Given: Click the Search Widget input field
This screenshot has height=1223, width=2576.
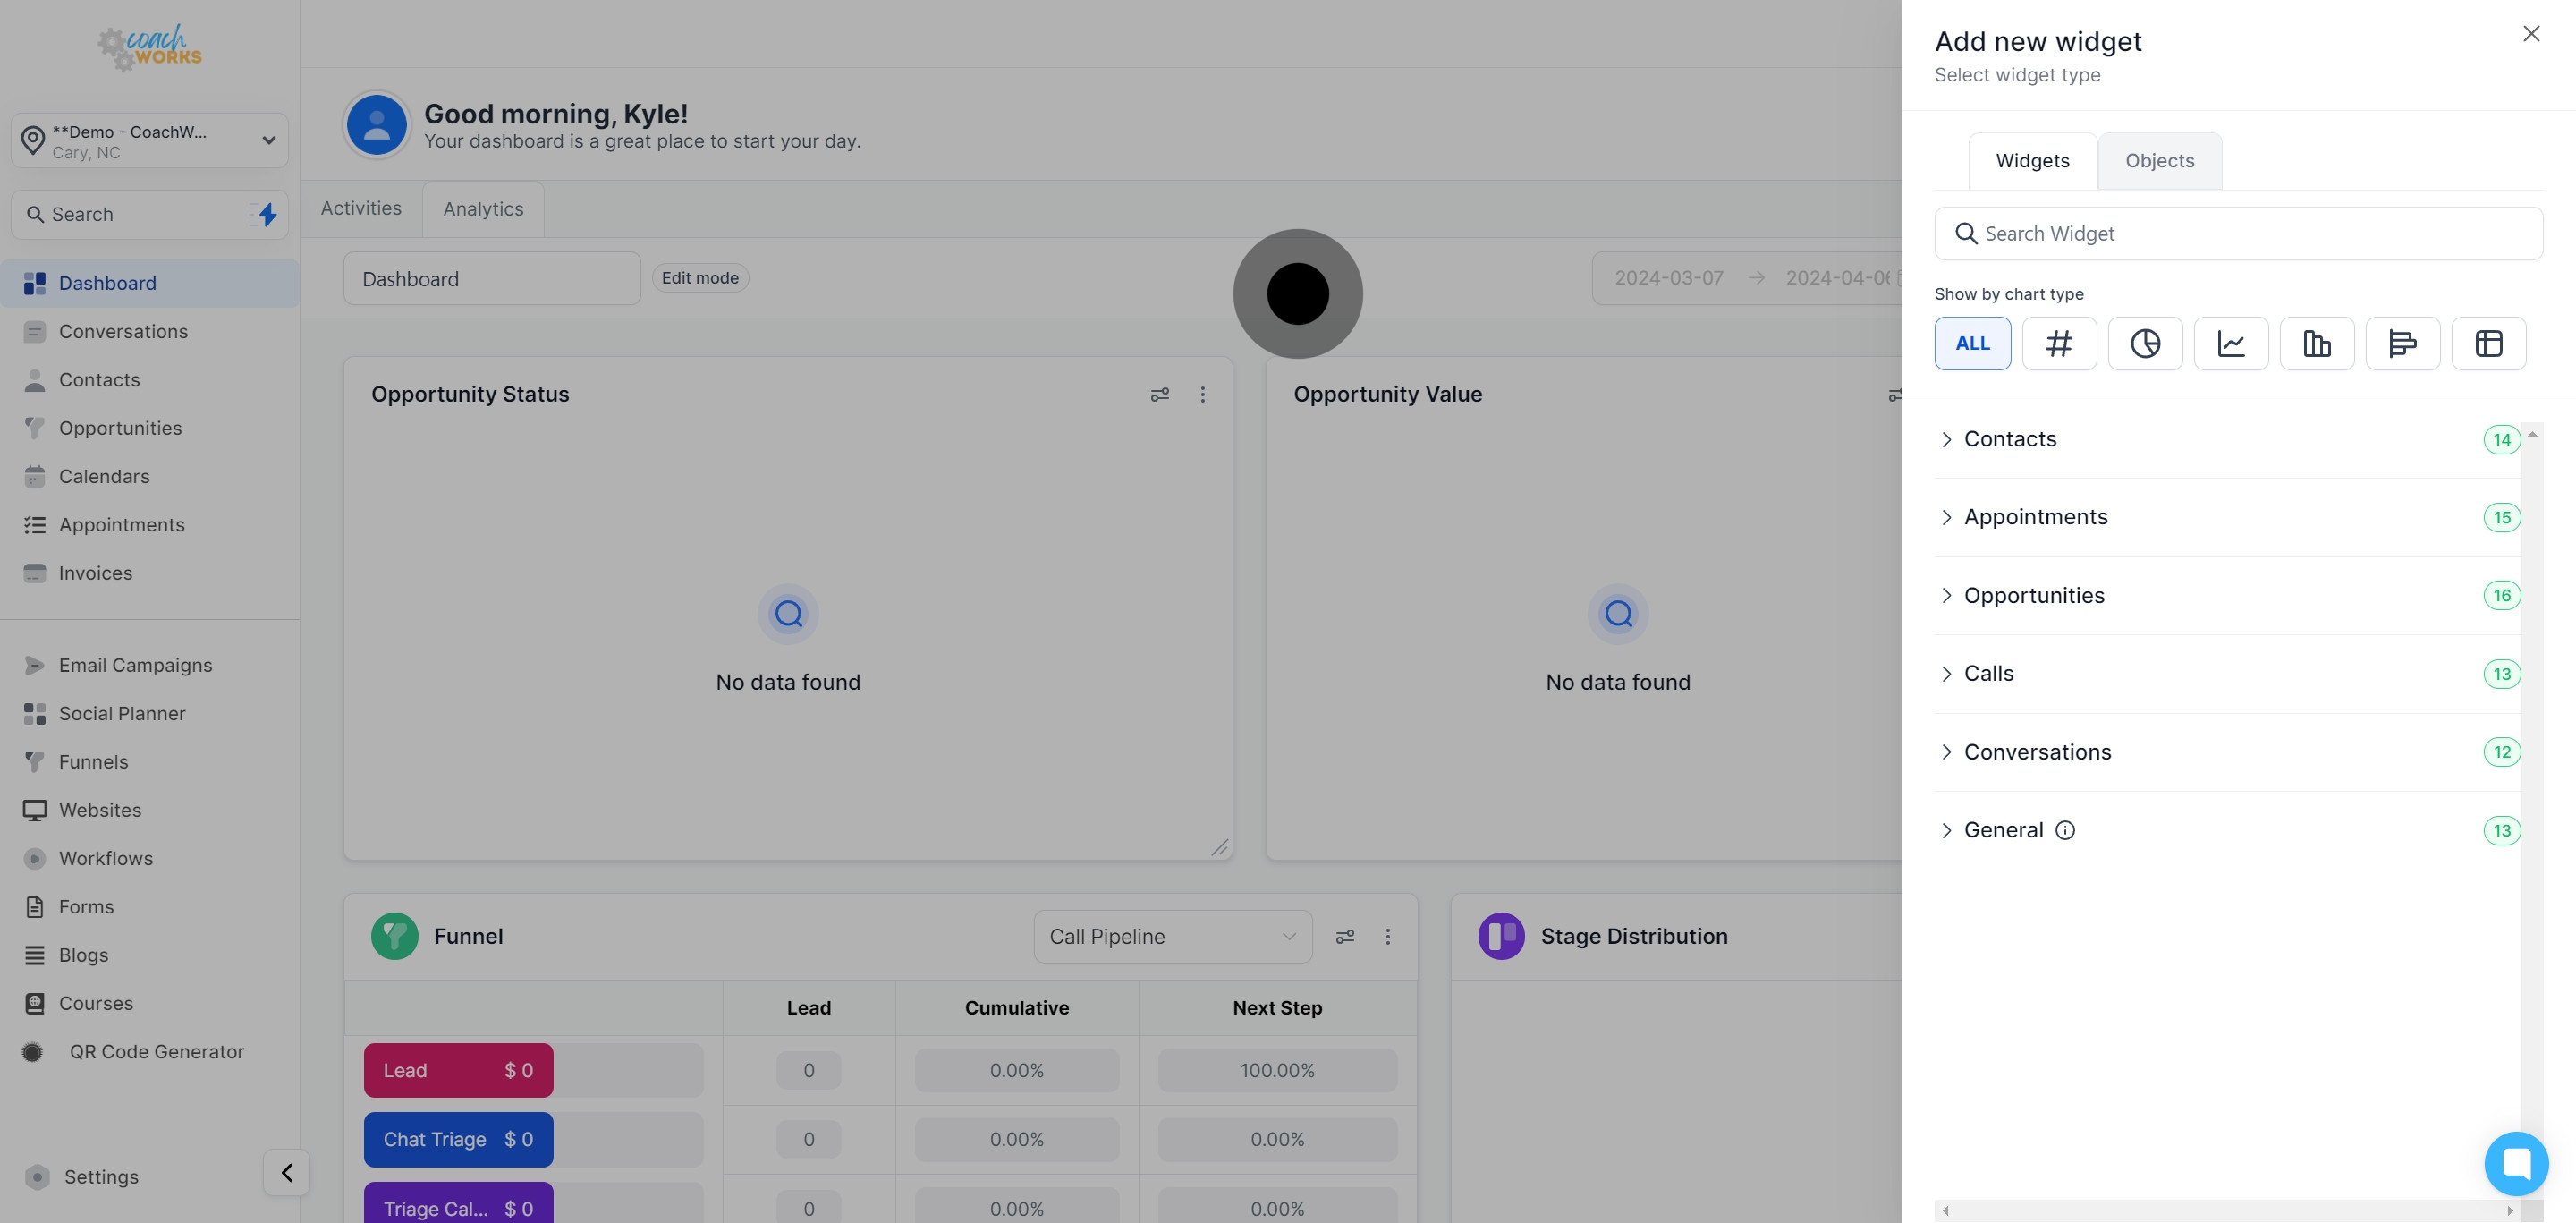Looking at the screenshot, I should tap(2238, 234).
